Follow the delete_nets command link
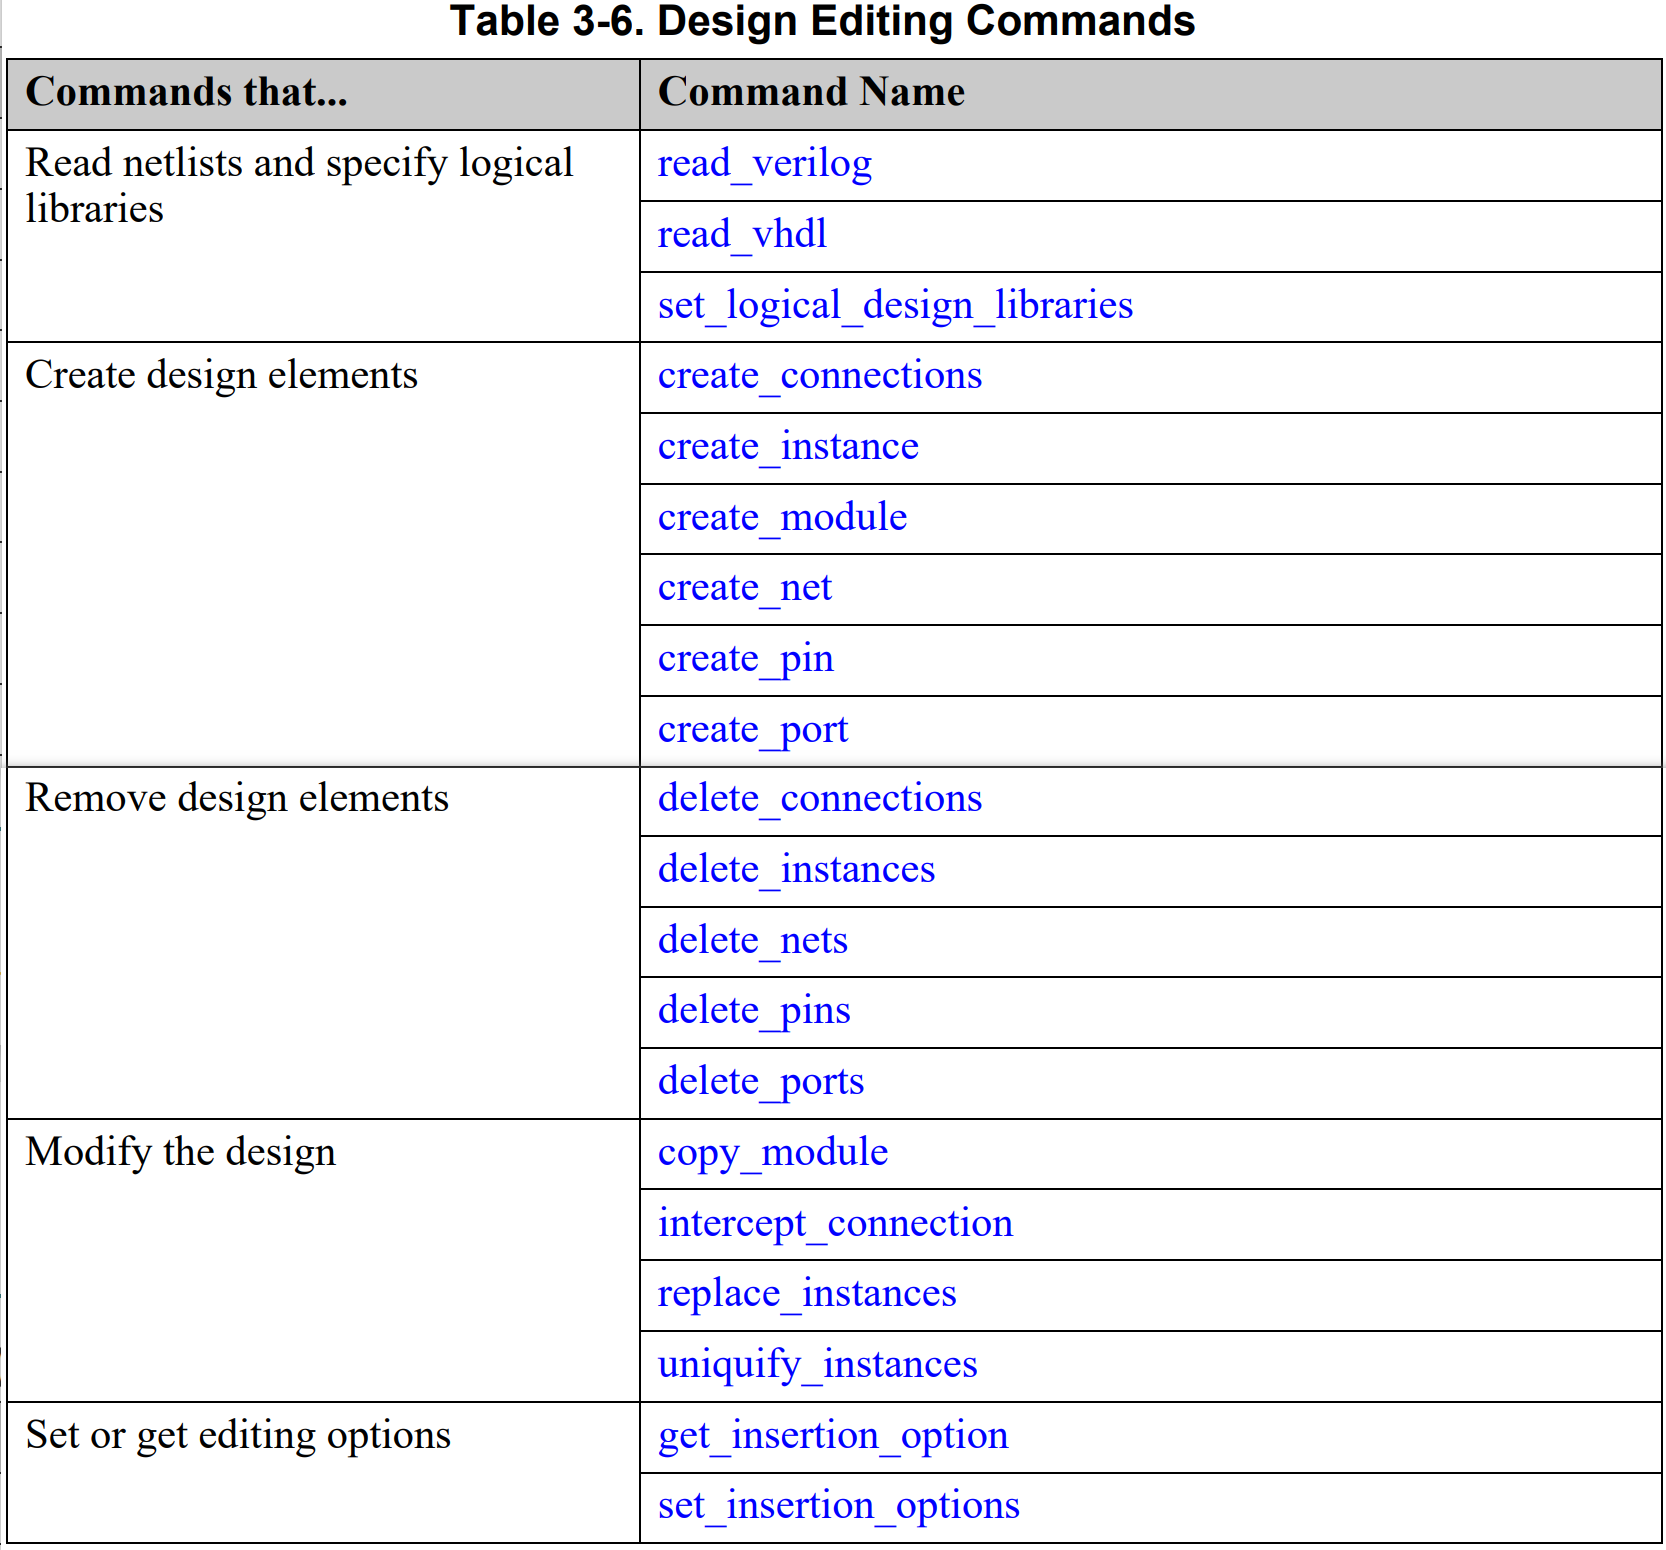The width and height of the screenshot is (1666, 1550). coord(752,941)
